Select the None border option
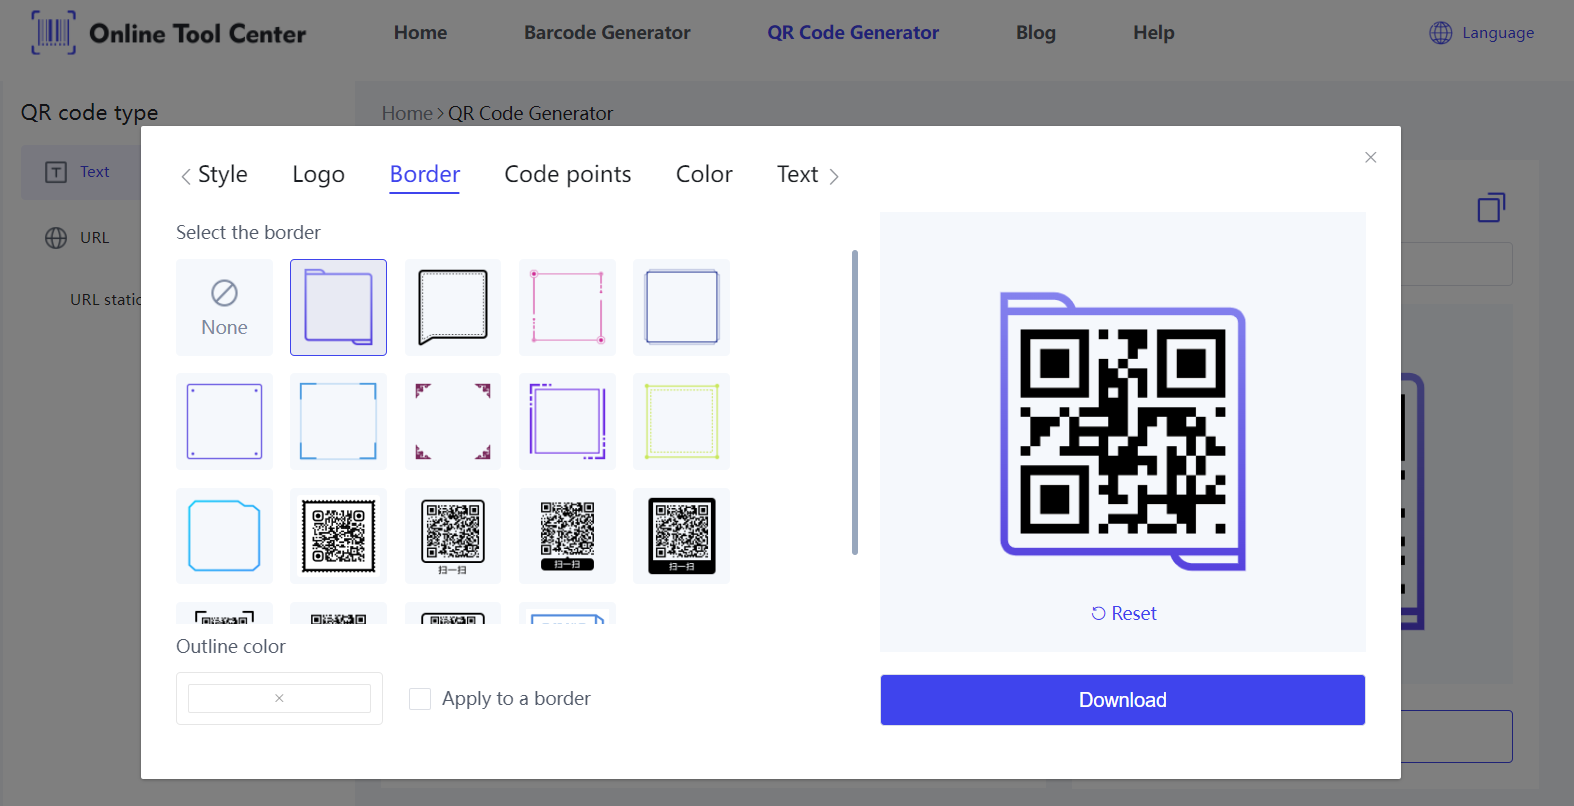The image size is (1574, 806). (224, 307)
